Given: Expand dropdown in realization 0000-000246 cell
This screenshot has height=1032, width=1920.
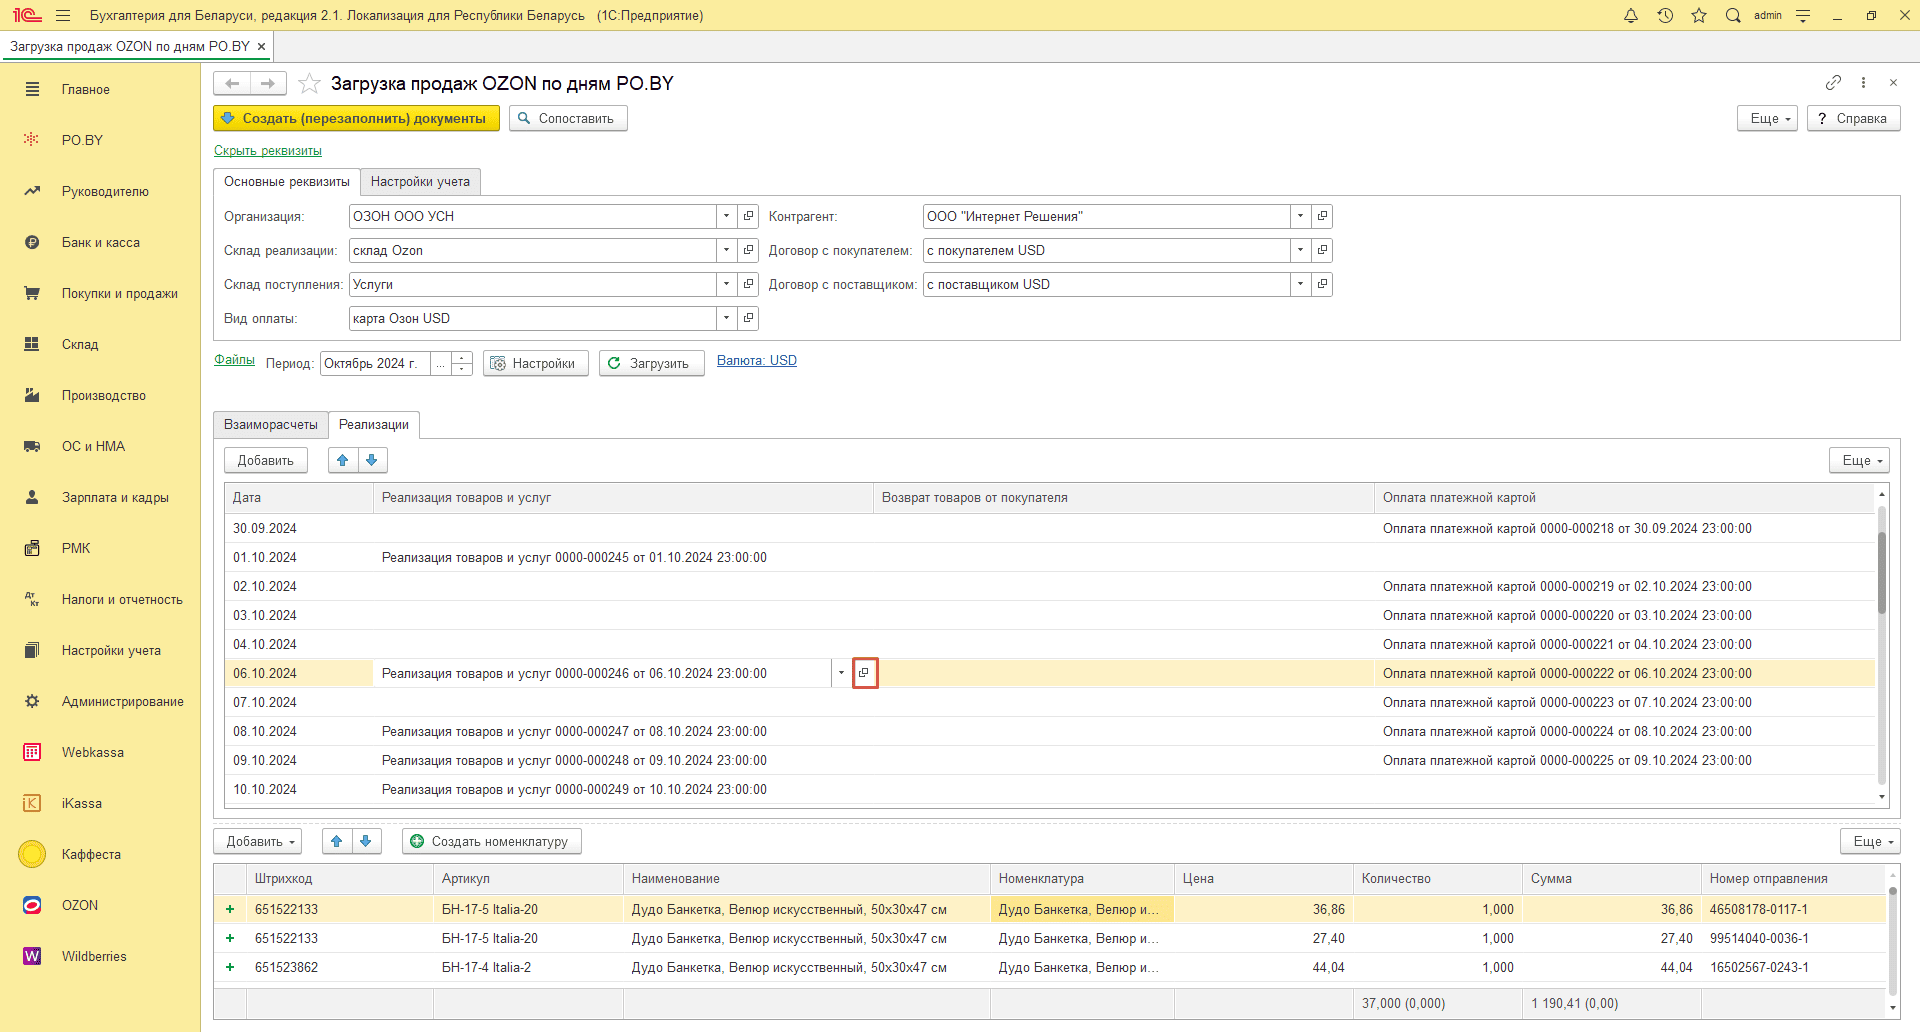Looking at the screenshot, I should [x=841, y=673].
